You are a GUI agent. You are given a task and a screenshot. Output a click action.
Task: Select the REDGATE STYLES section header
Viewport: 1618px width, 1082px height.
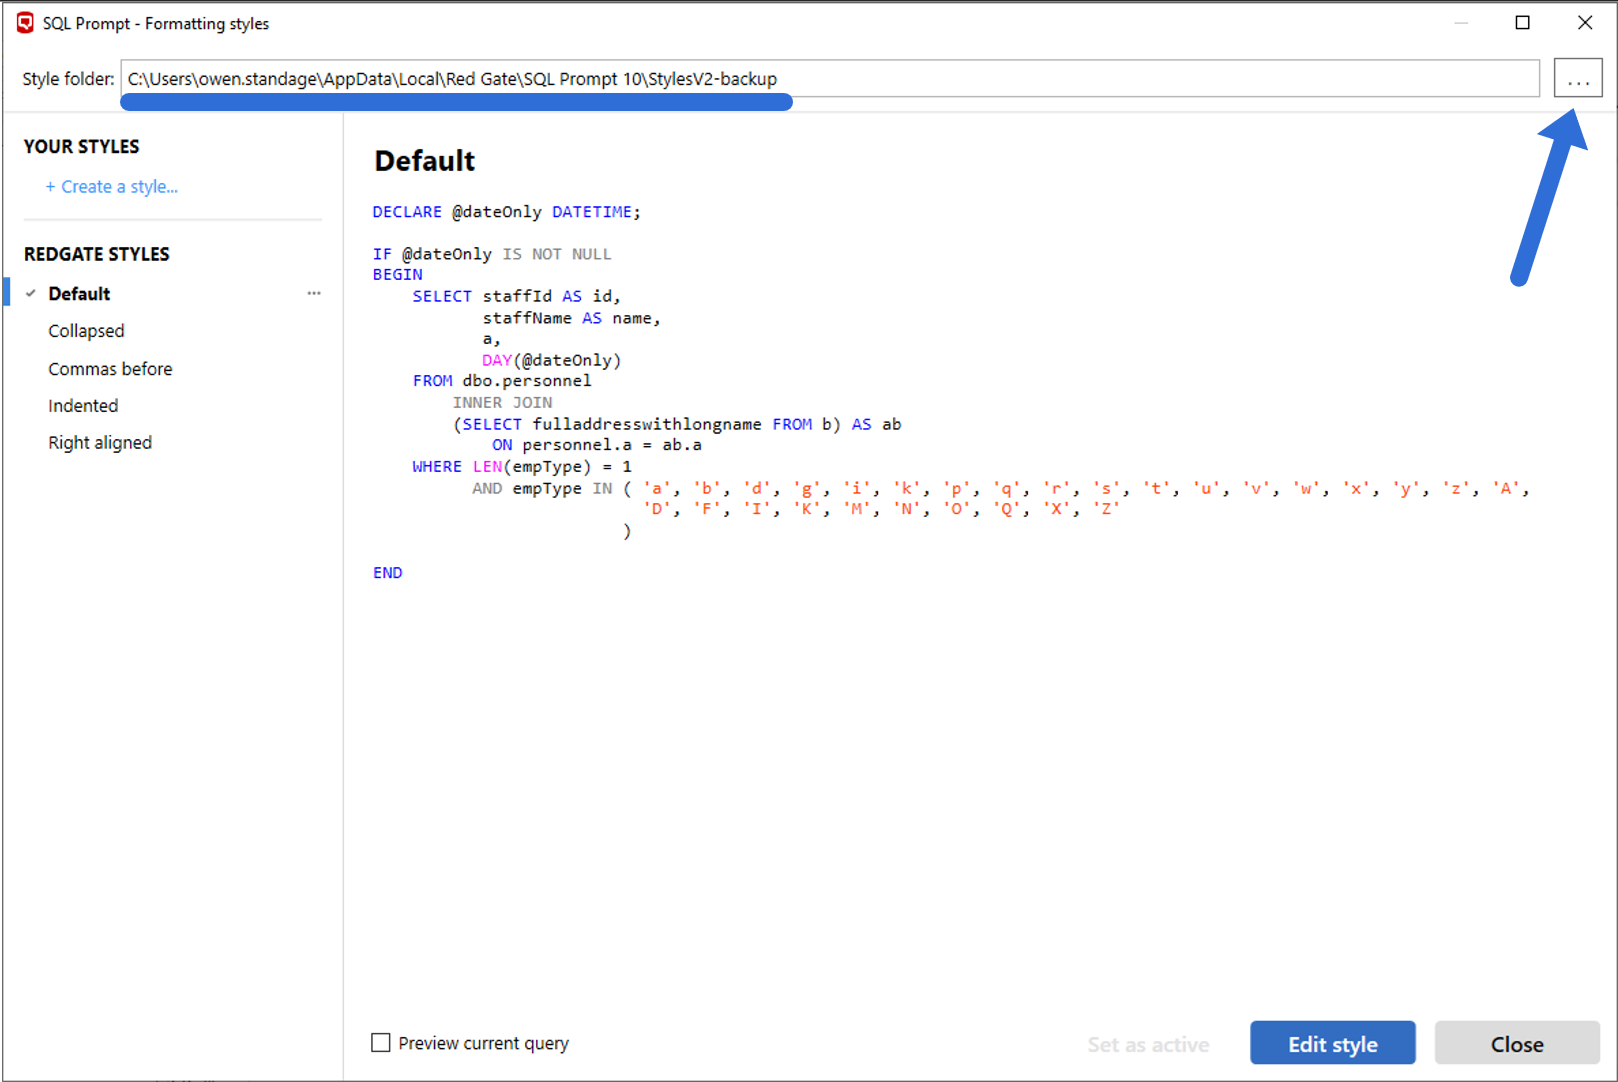coord(96,253)
